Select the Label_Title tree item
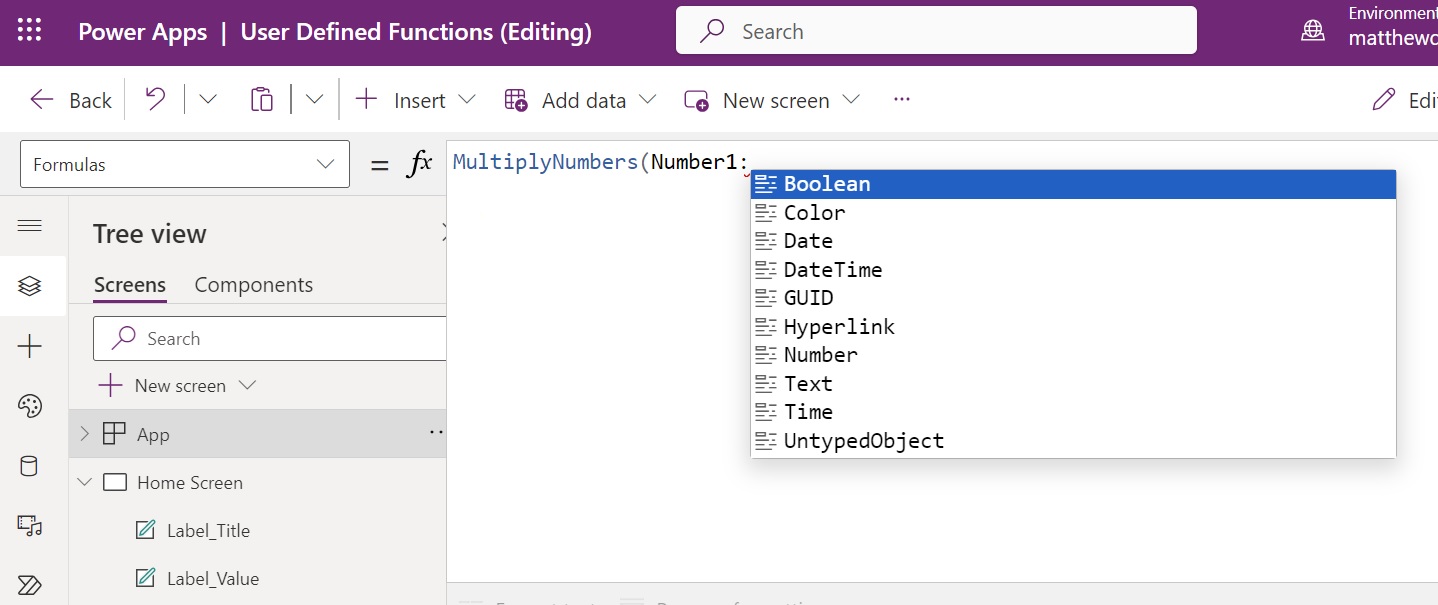 click(207, 530)
